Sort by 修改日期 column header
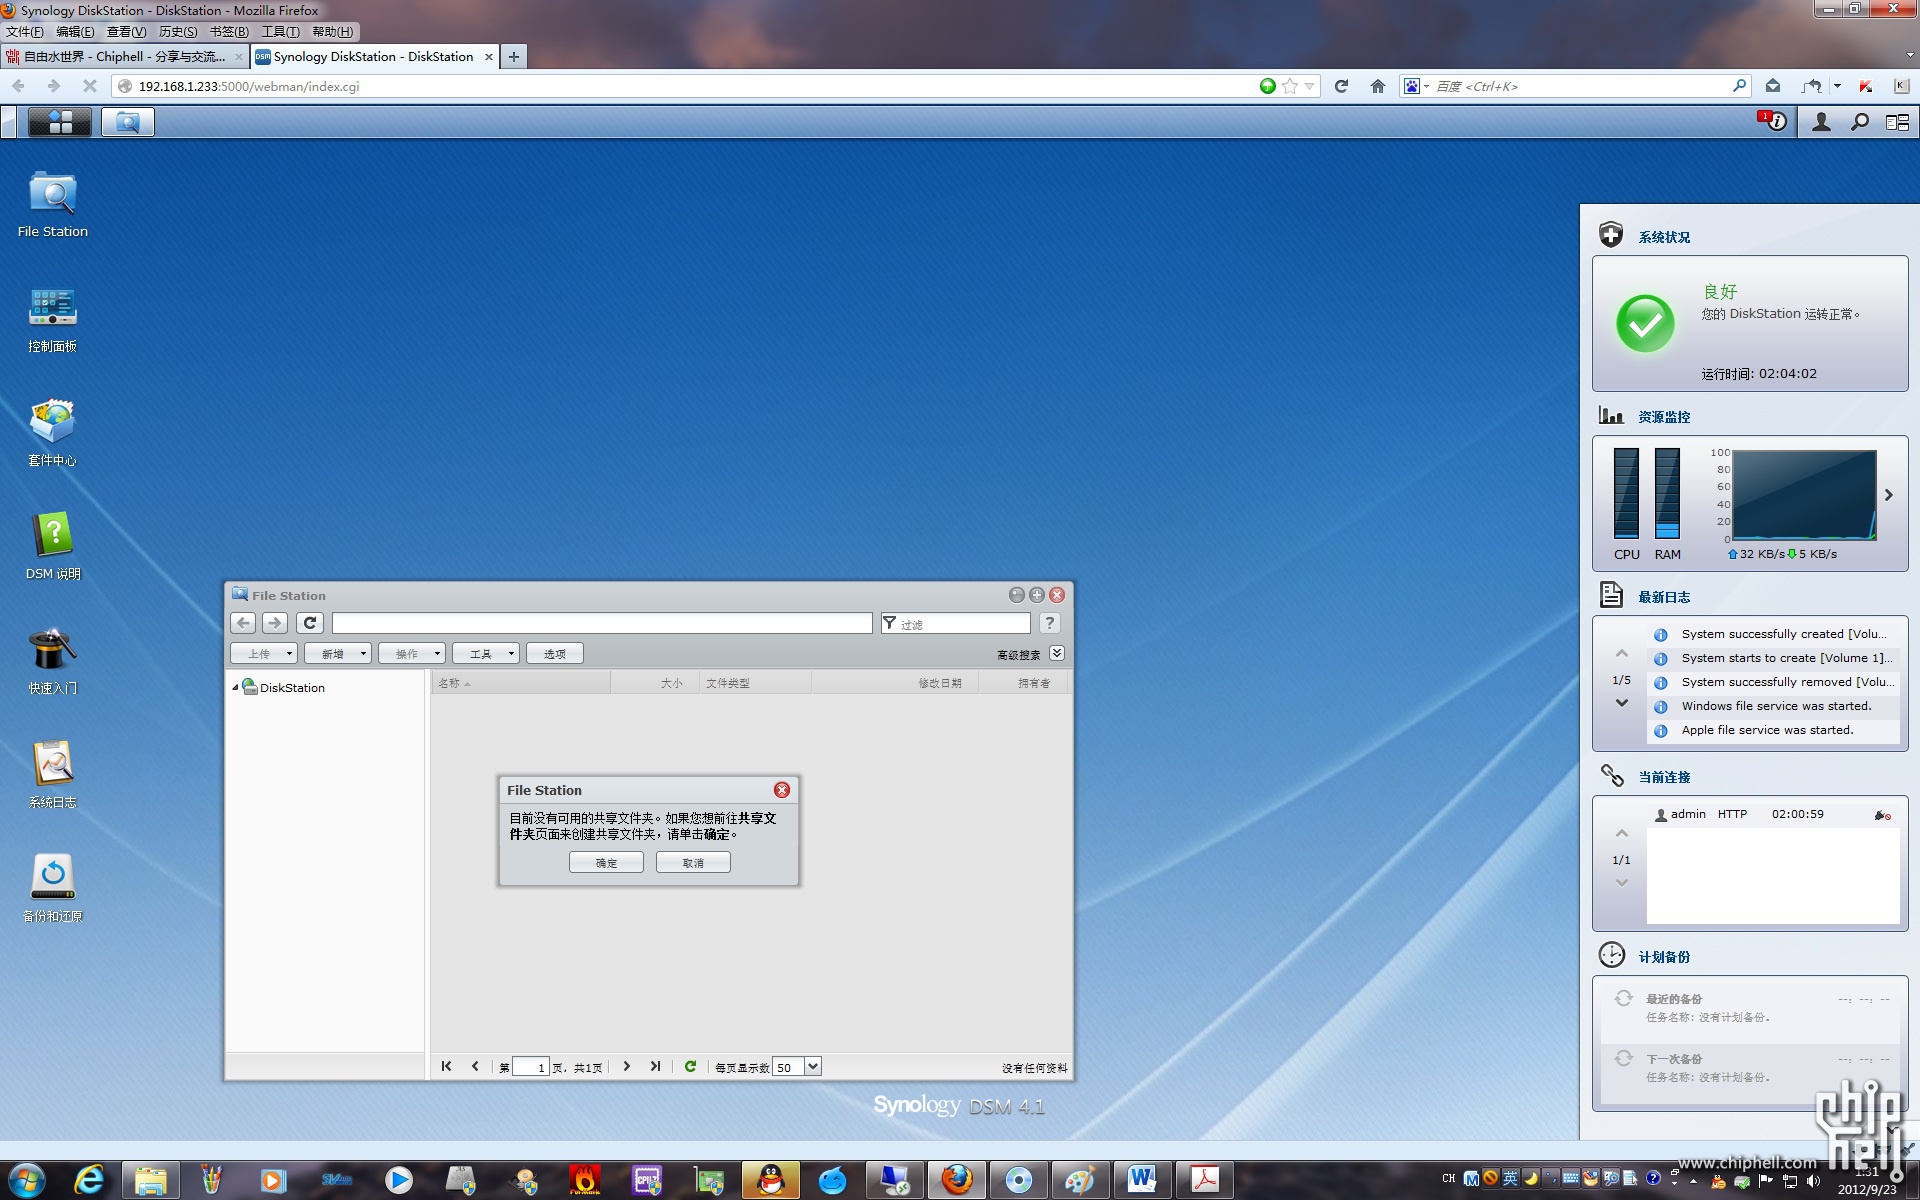The image size is (1920, 1200). click(x=895, y=683)
